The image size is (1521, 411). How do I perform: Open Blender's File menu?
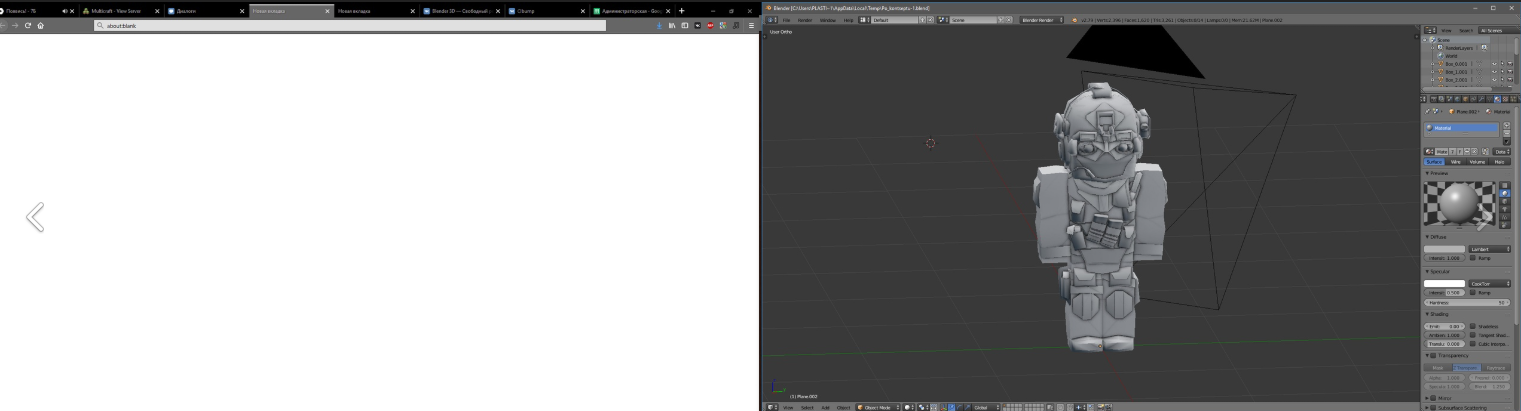786,20
